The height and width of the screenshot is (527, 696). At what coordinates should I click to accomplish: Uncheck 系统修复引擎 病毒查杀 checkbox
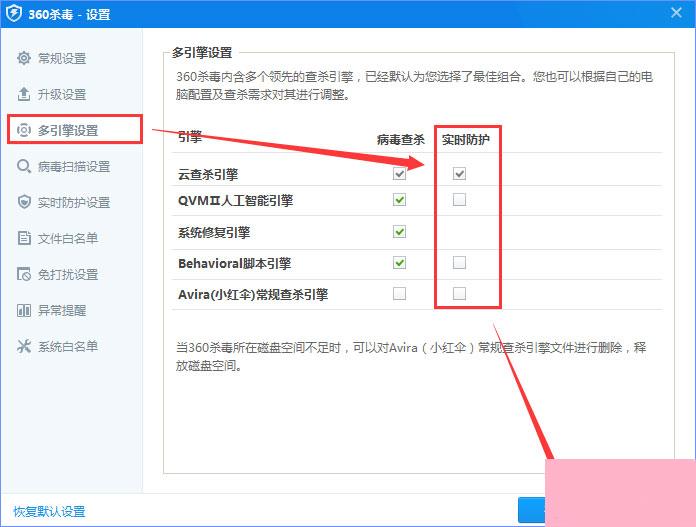point(399,232)
